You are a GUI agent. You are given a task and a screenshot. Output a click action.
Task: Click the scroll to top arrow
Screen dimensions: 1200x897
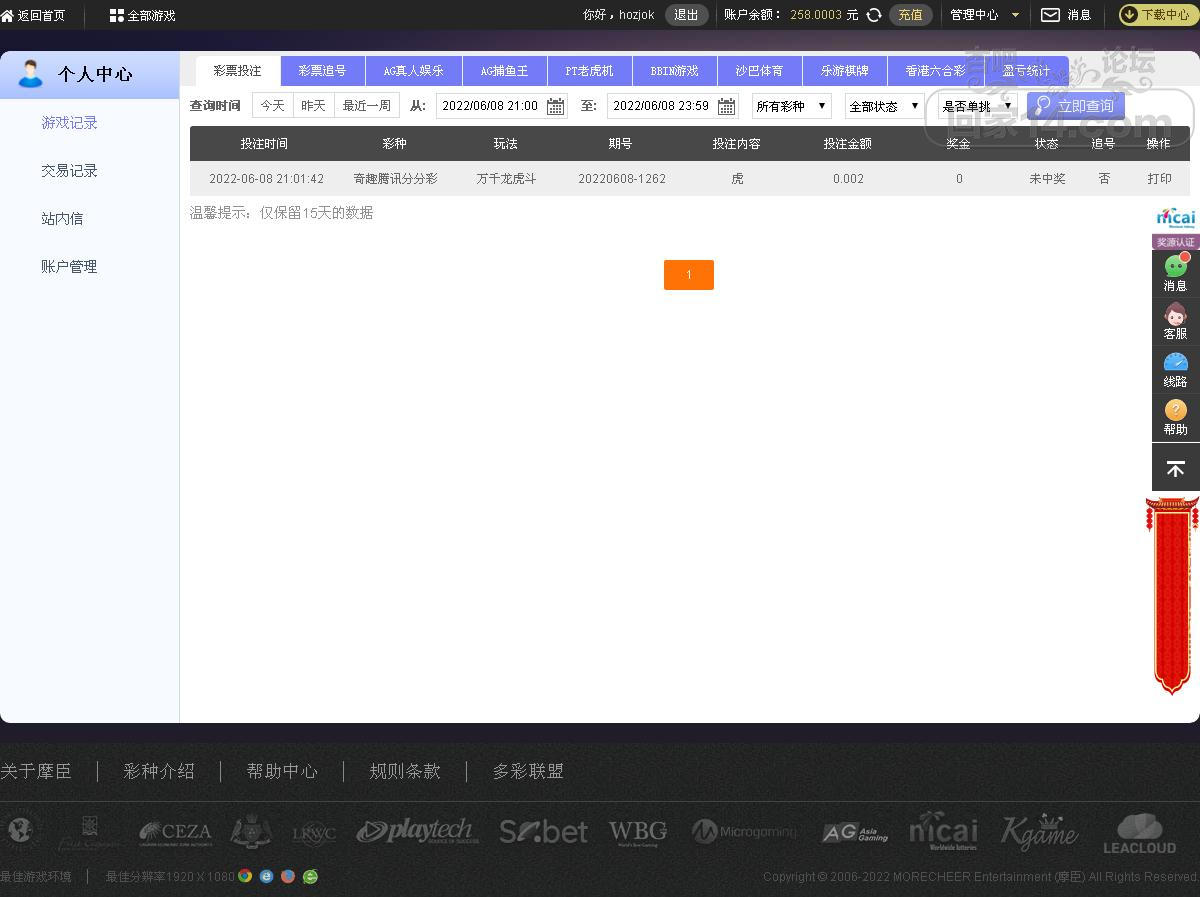[x=1175, y=468]
